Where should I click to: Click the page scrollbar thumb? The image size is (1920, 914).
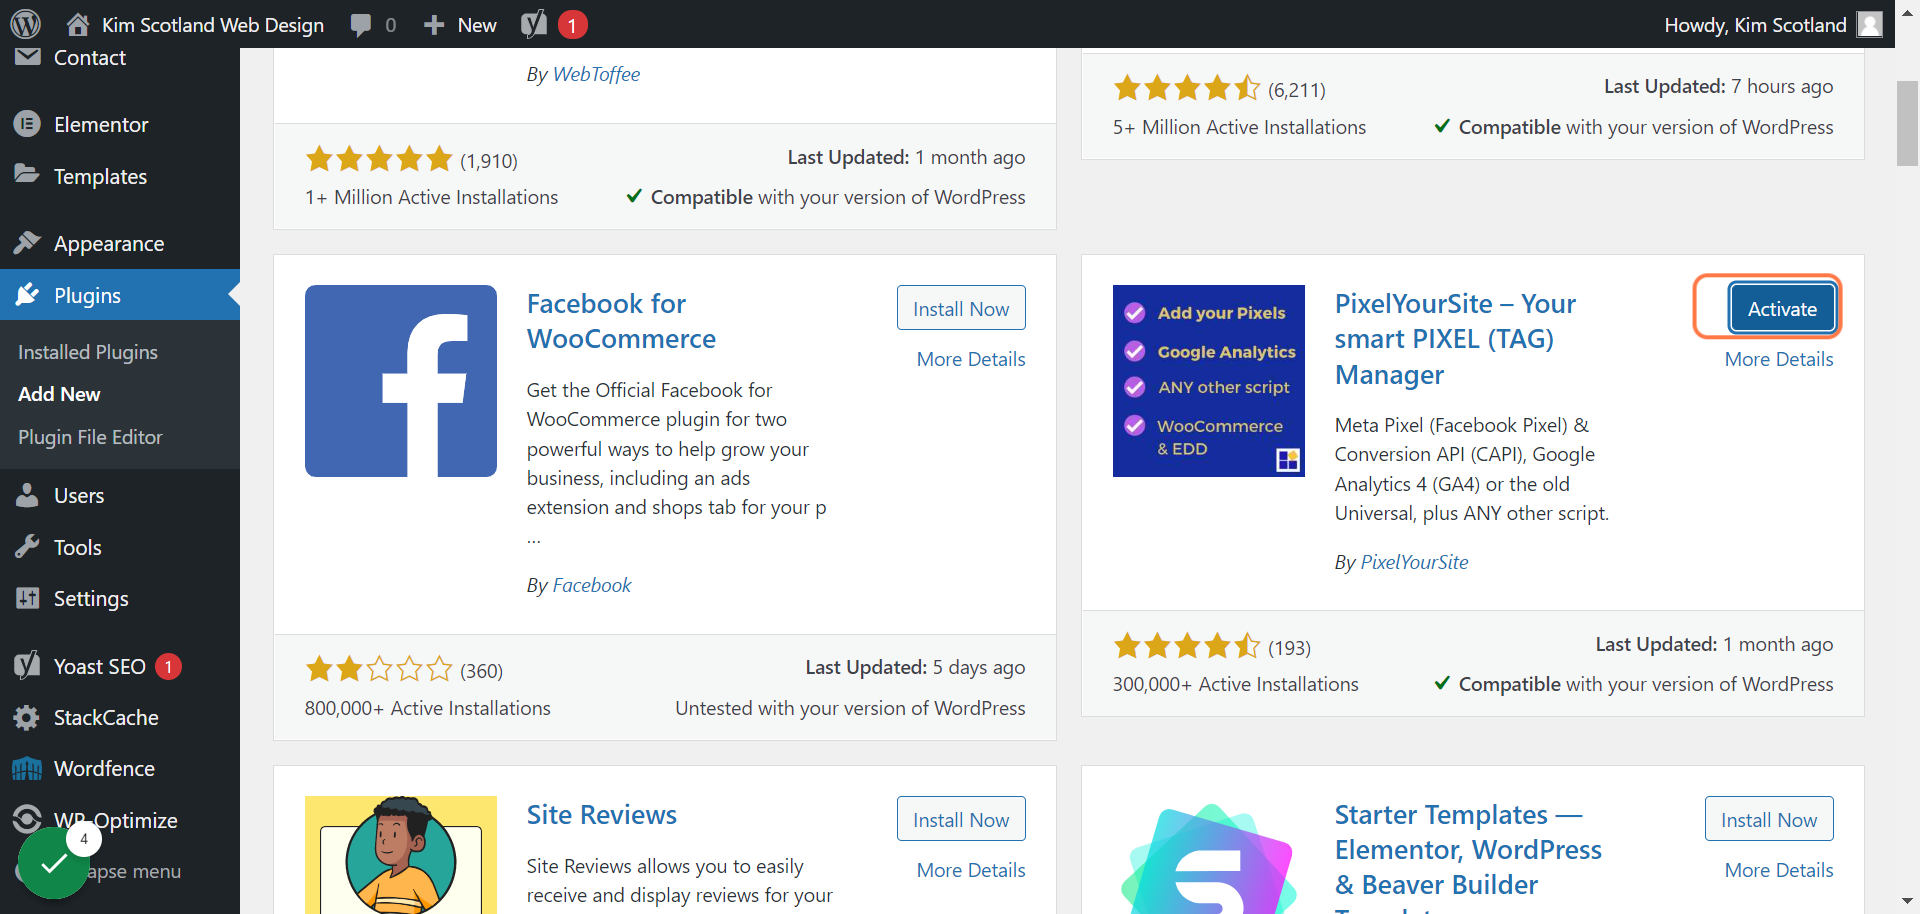click(x=1907, y=123)
